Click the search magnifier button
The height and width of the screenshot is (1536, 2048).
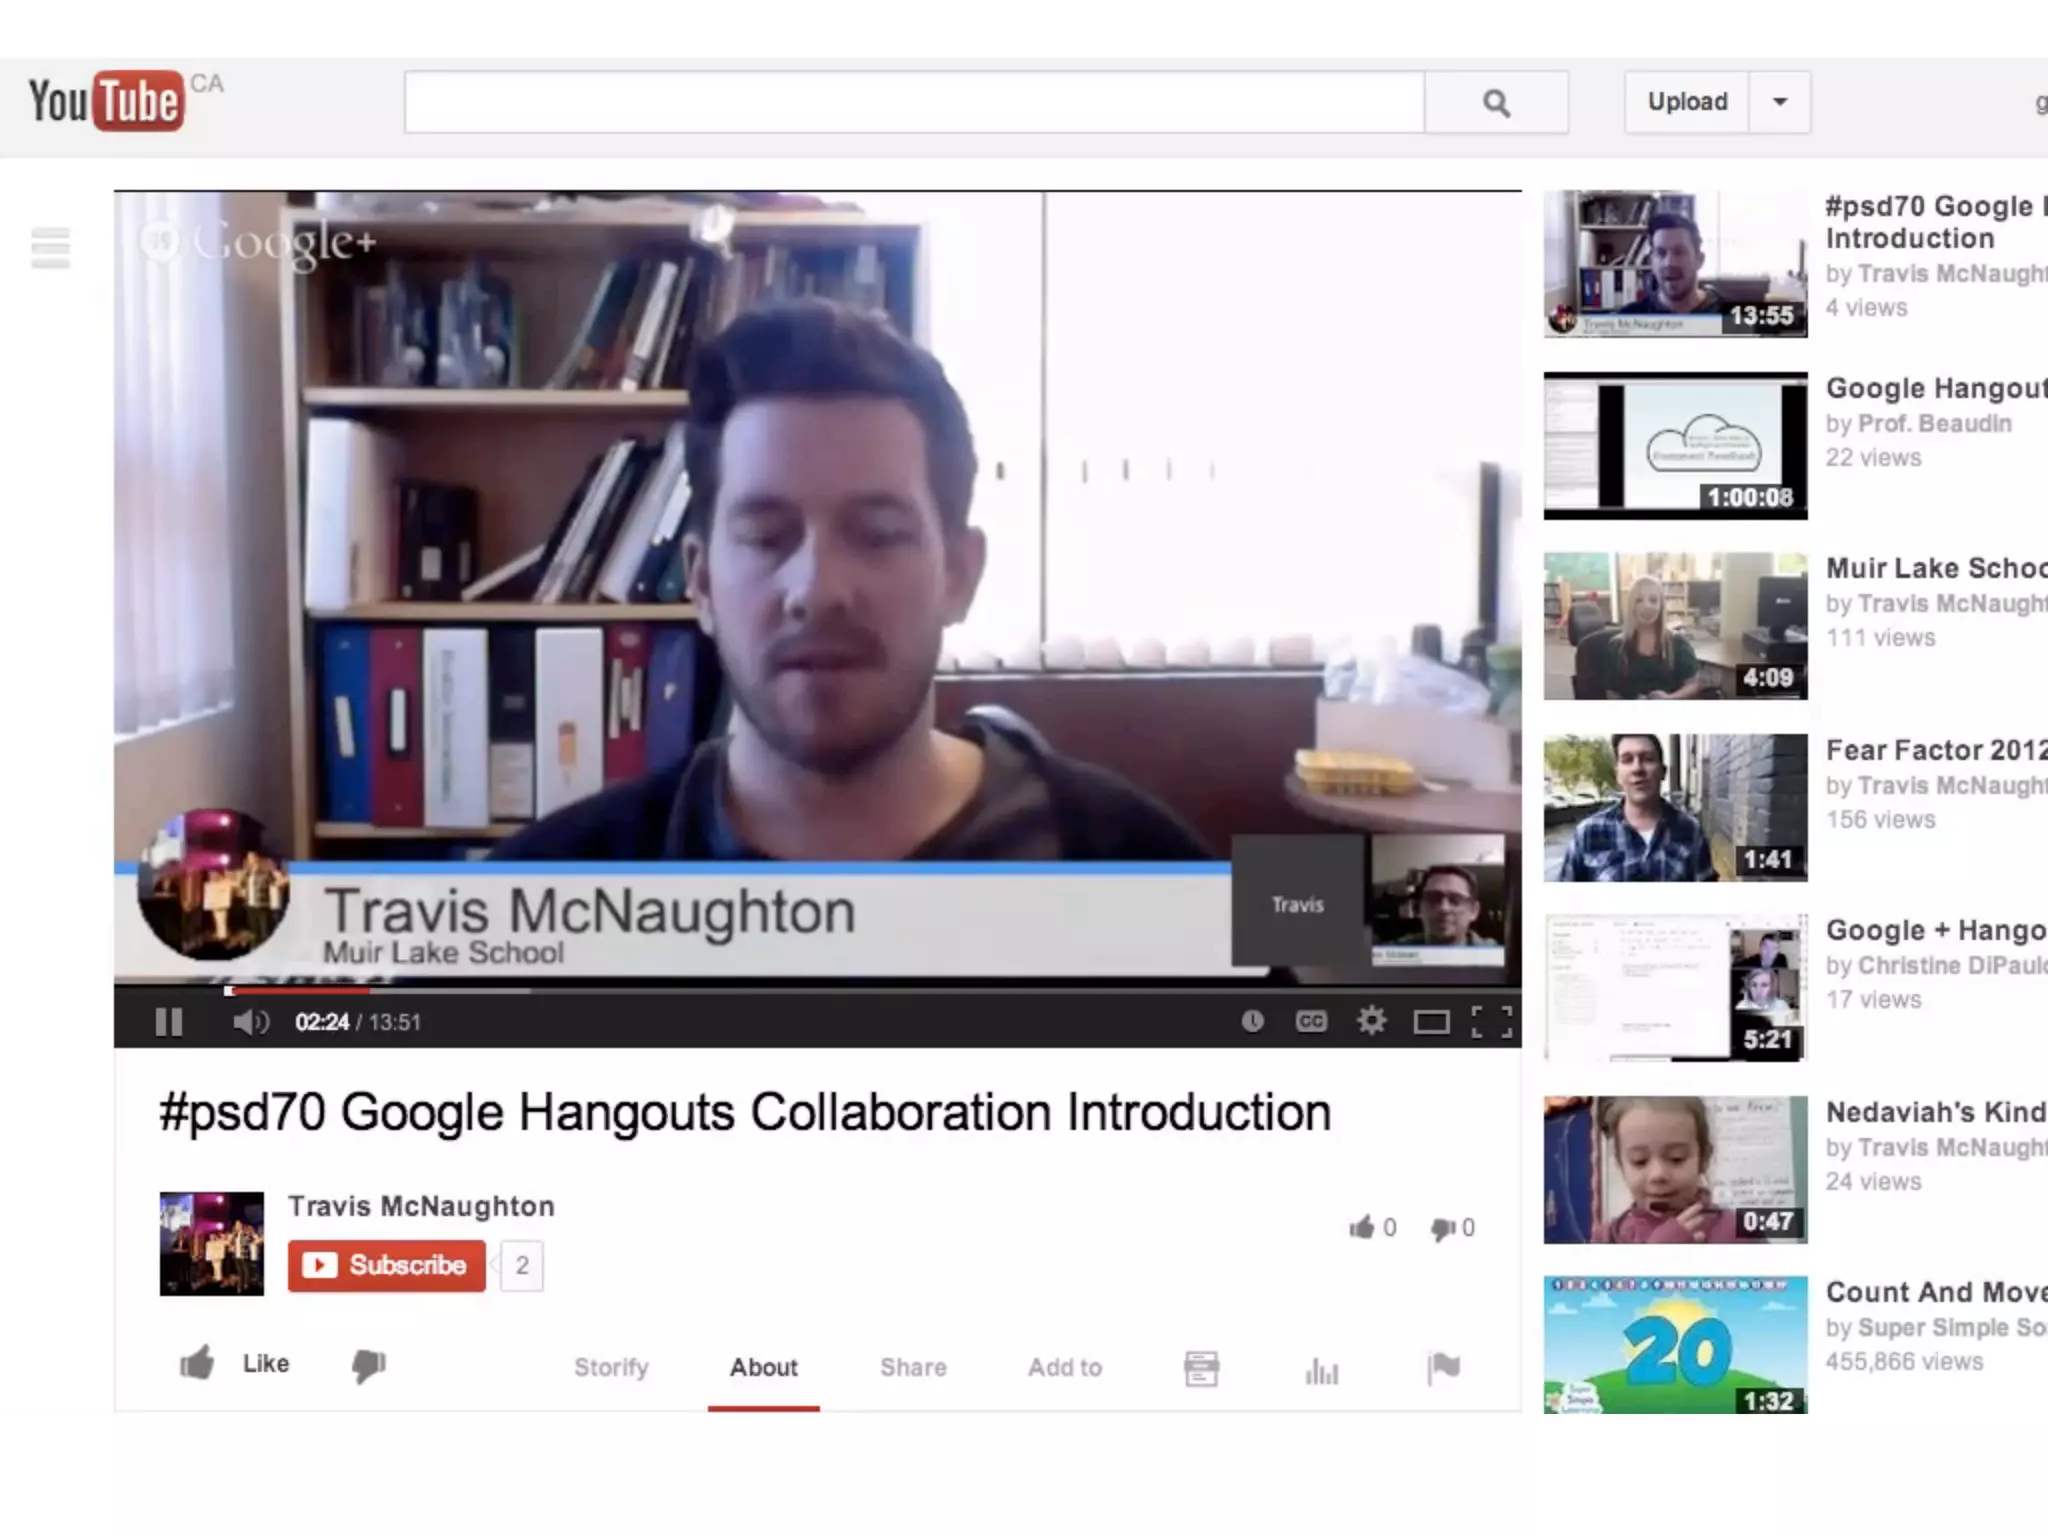point(1496,102)
